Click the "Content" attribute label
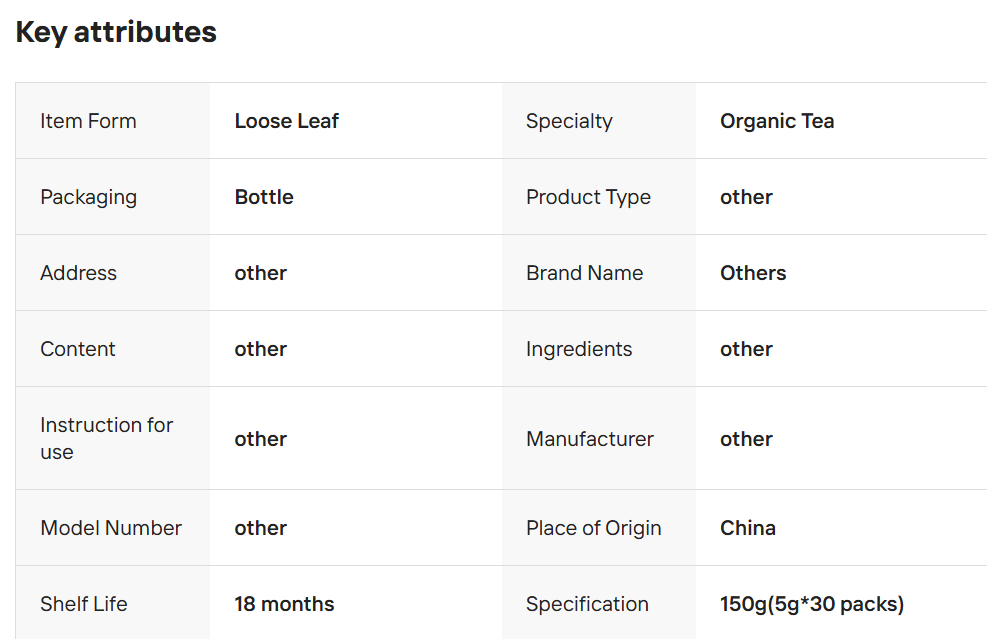Image resolution: width=987 pixels, height=639 pixels. point(78,349)
